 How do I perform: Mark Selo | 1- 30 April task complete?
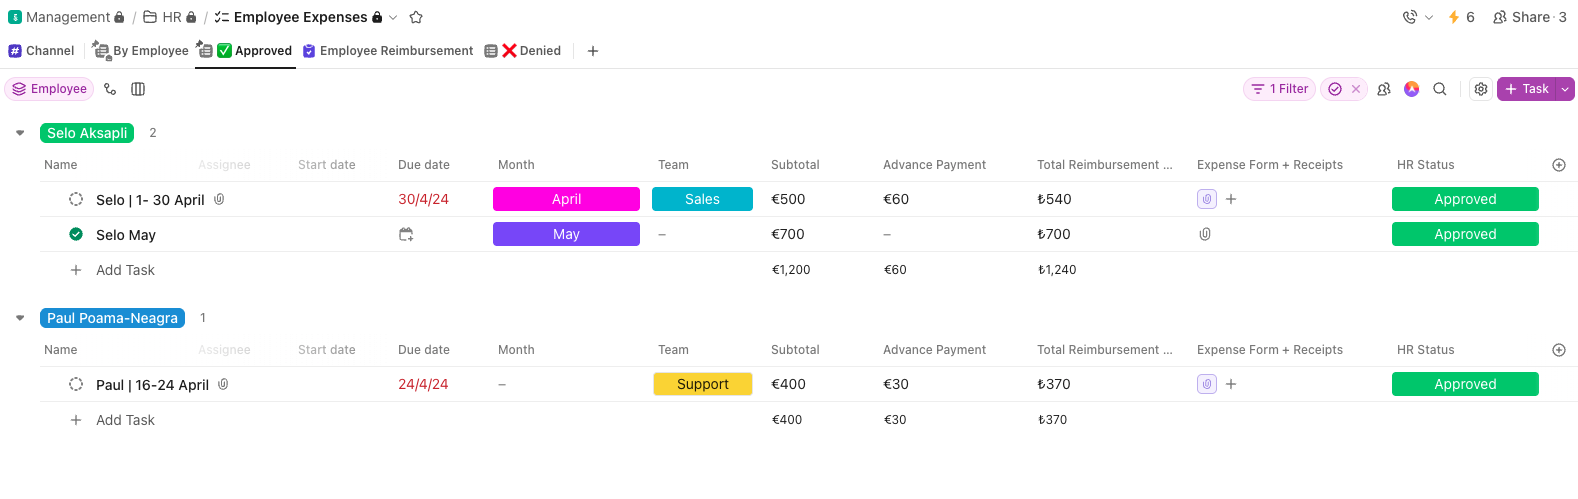(76, 199)
